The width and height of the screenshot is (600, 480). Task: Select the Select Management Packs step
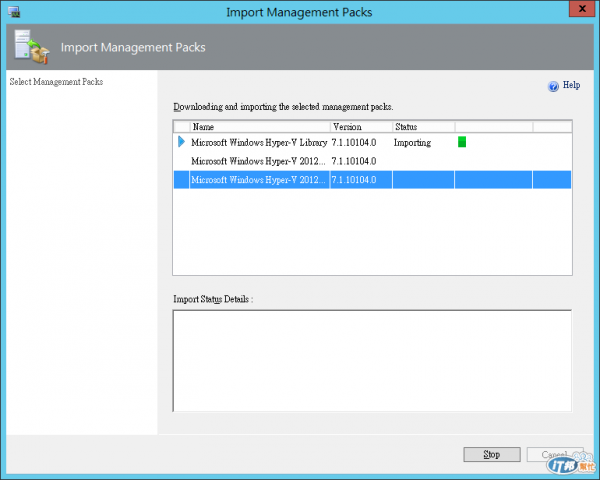(x=56, y=82)
